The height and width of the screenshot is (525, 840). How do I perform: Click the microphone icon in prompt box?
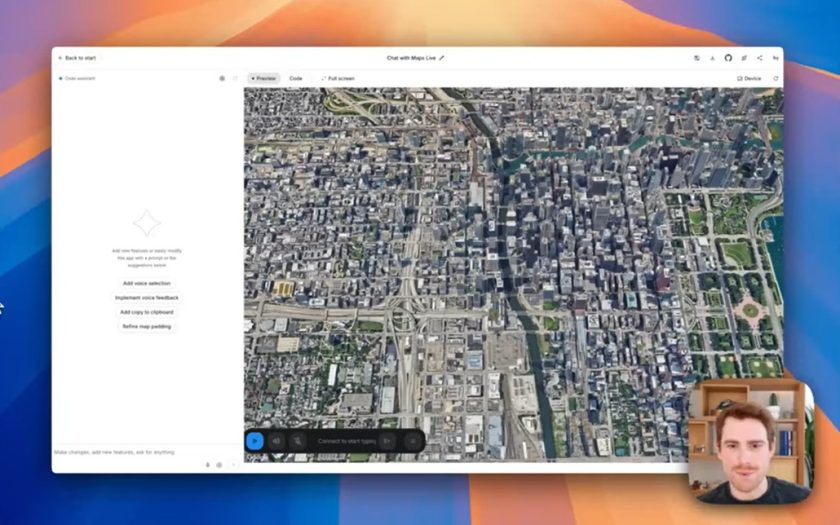[208, 464]
